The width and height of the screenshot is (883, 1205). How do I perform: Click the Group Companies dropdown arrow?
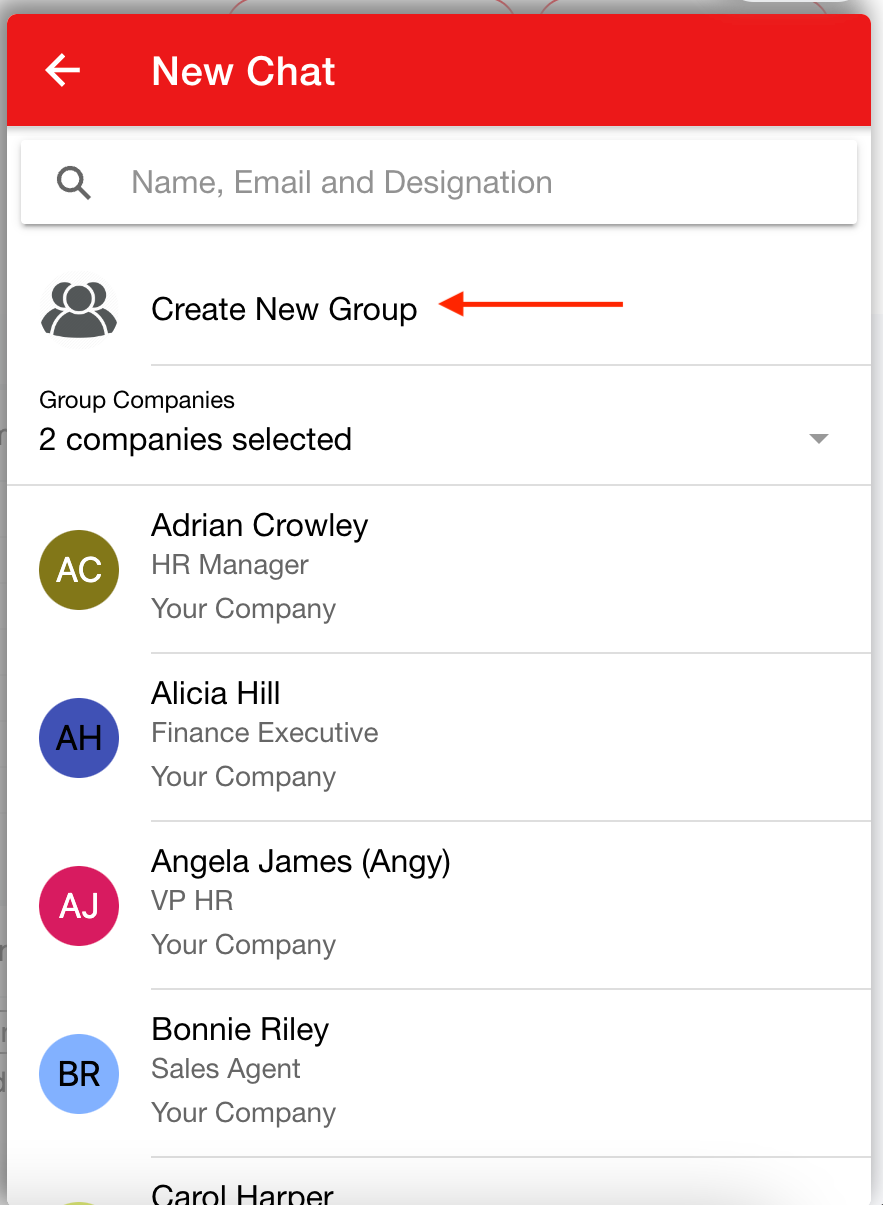[x=819, y=439]
